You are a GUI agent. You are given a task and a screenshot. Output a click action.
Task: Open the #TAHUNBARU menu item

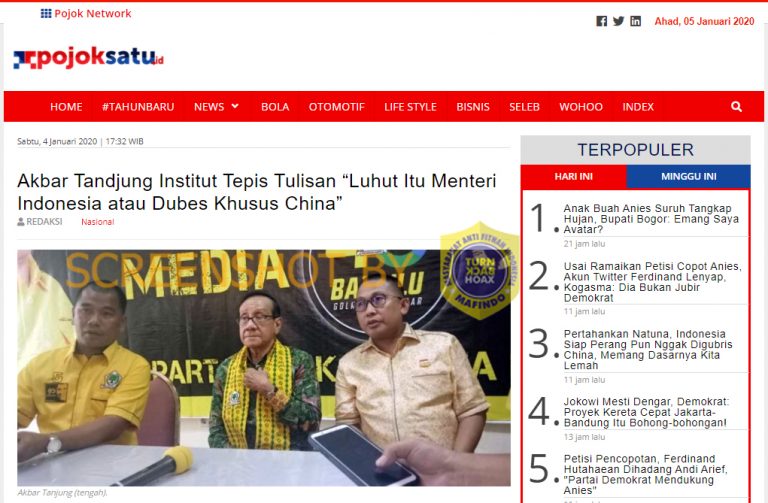[138, 107]
